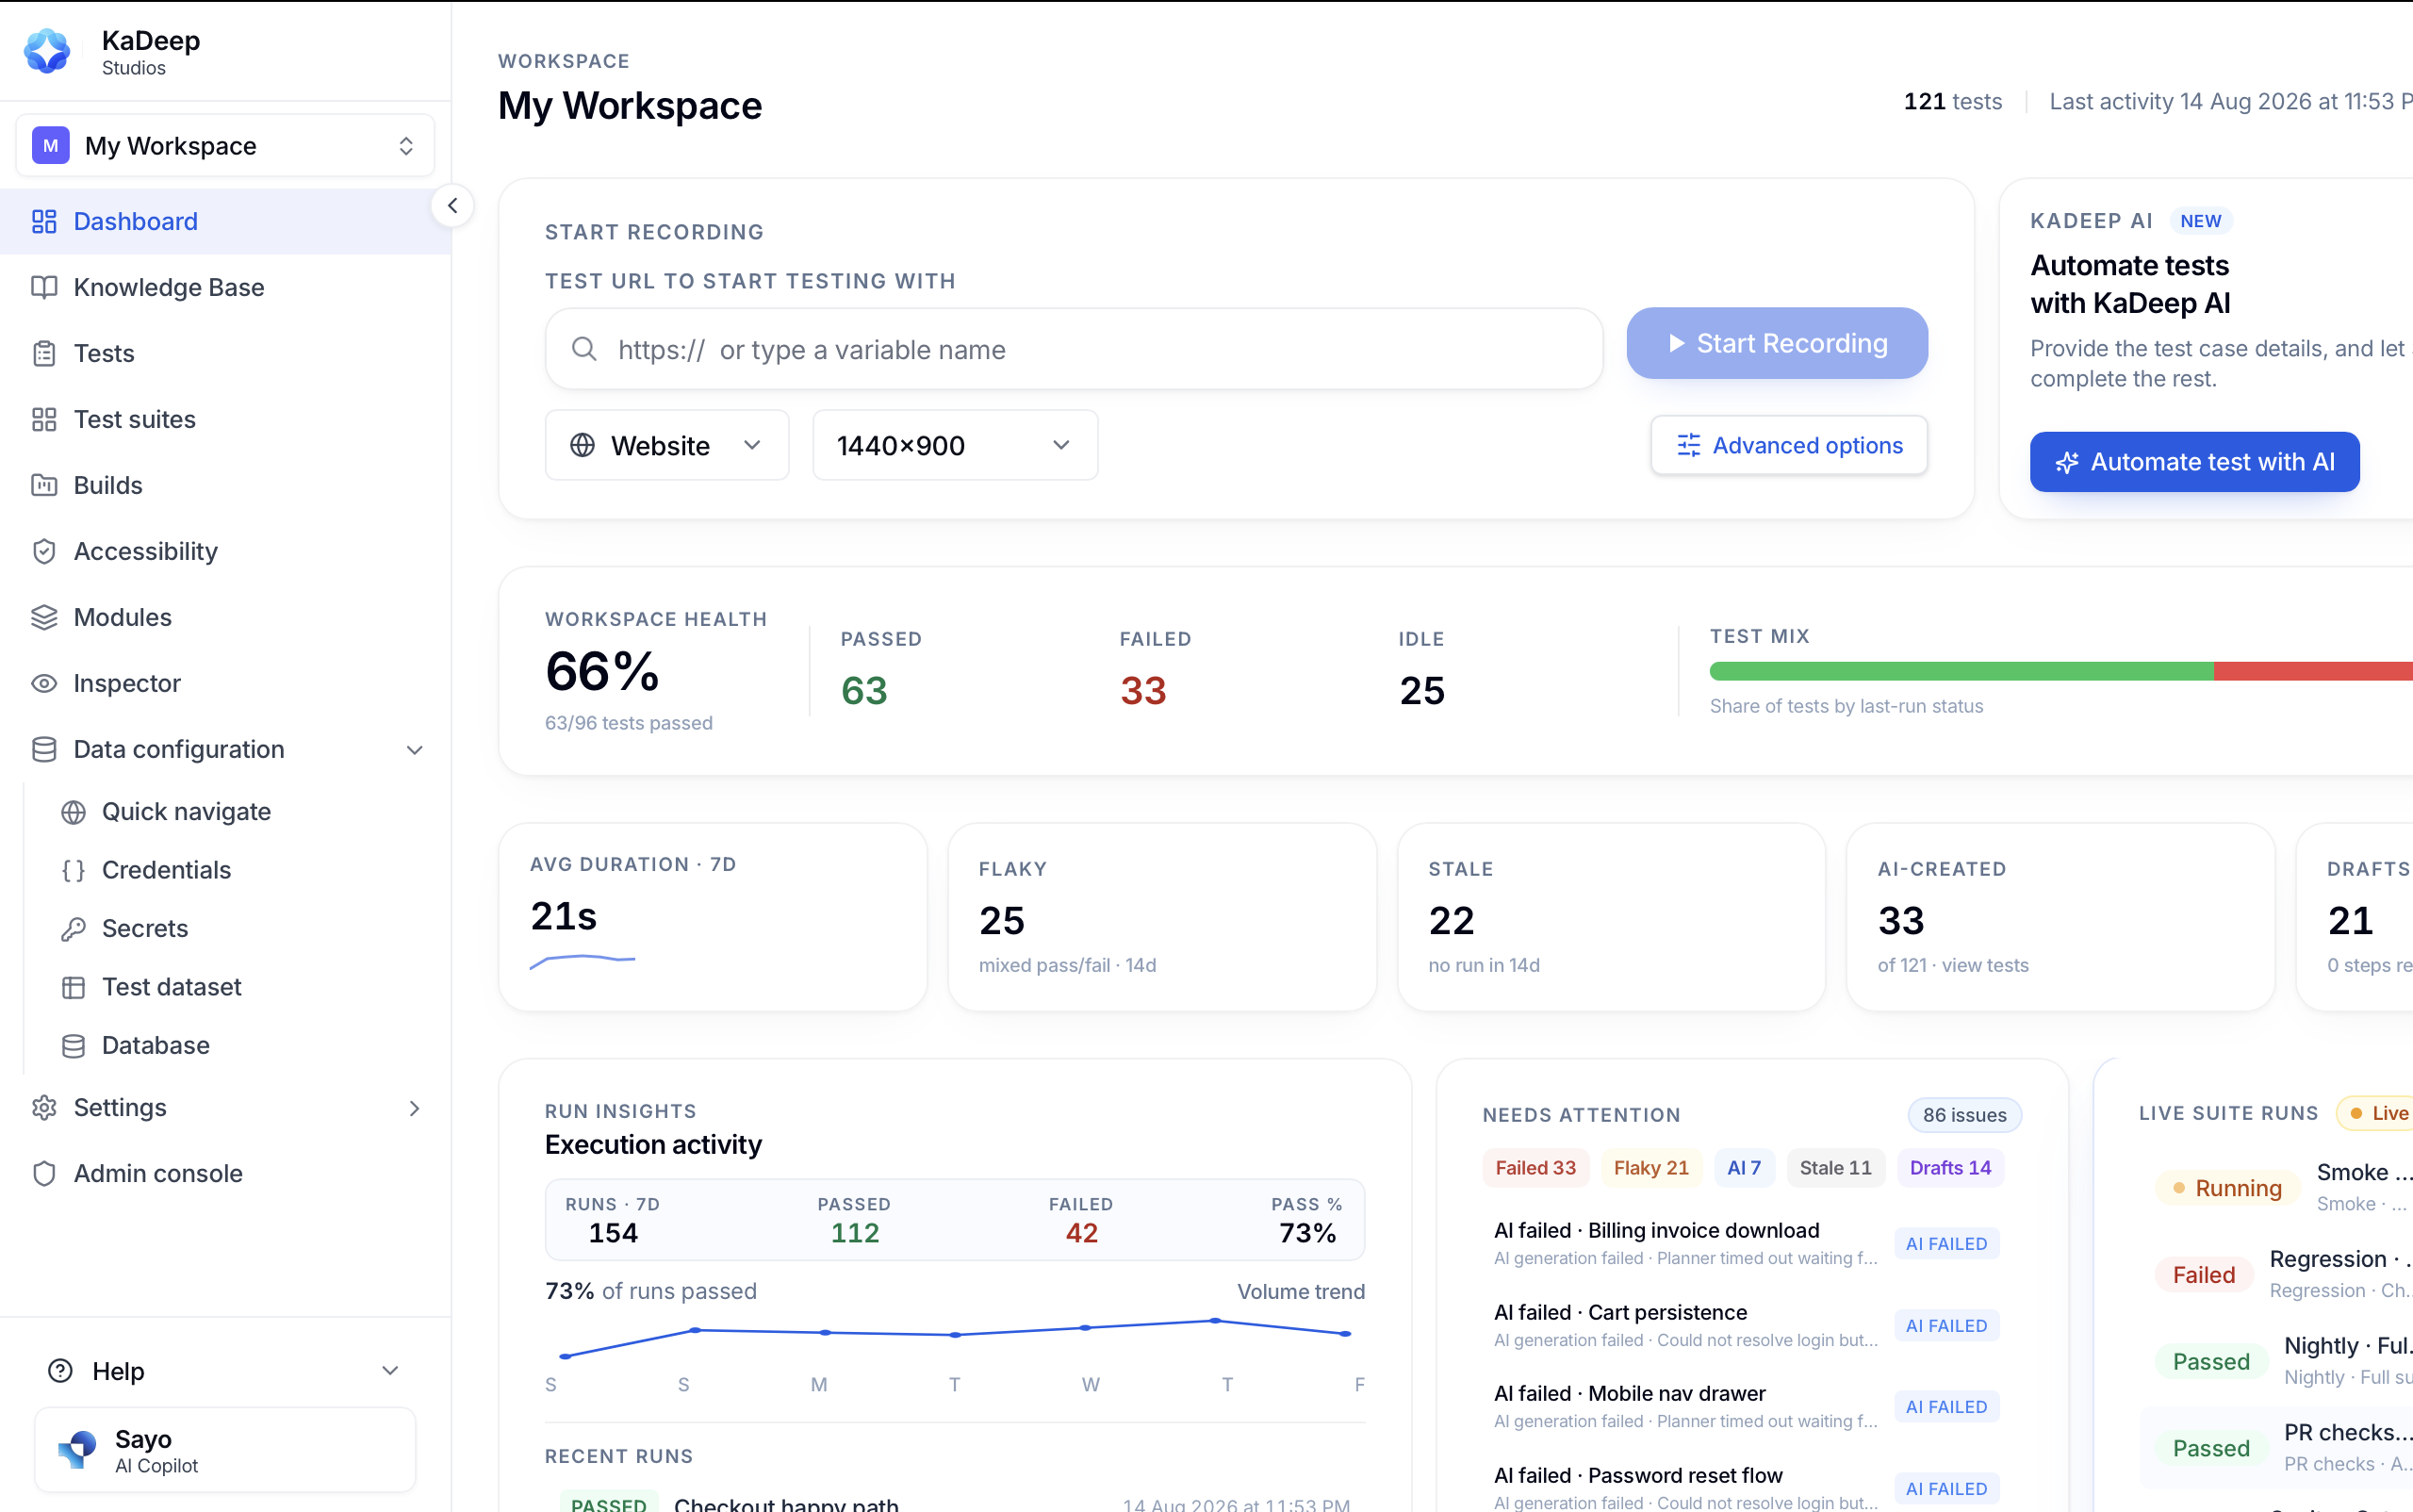Click the Accessibility shield icon
This screenshot has height=1512, width=2413.
click(x=44, y=551)
